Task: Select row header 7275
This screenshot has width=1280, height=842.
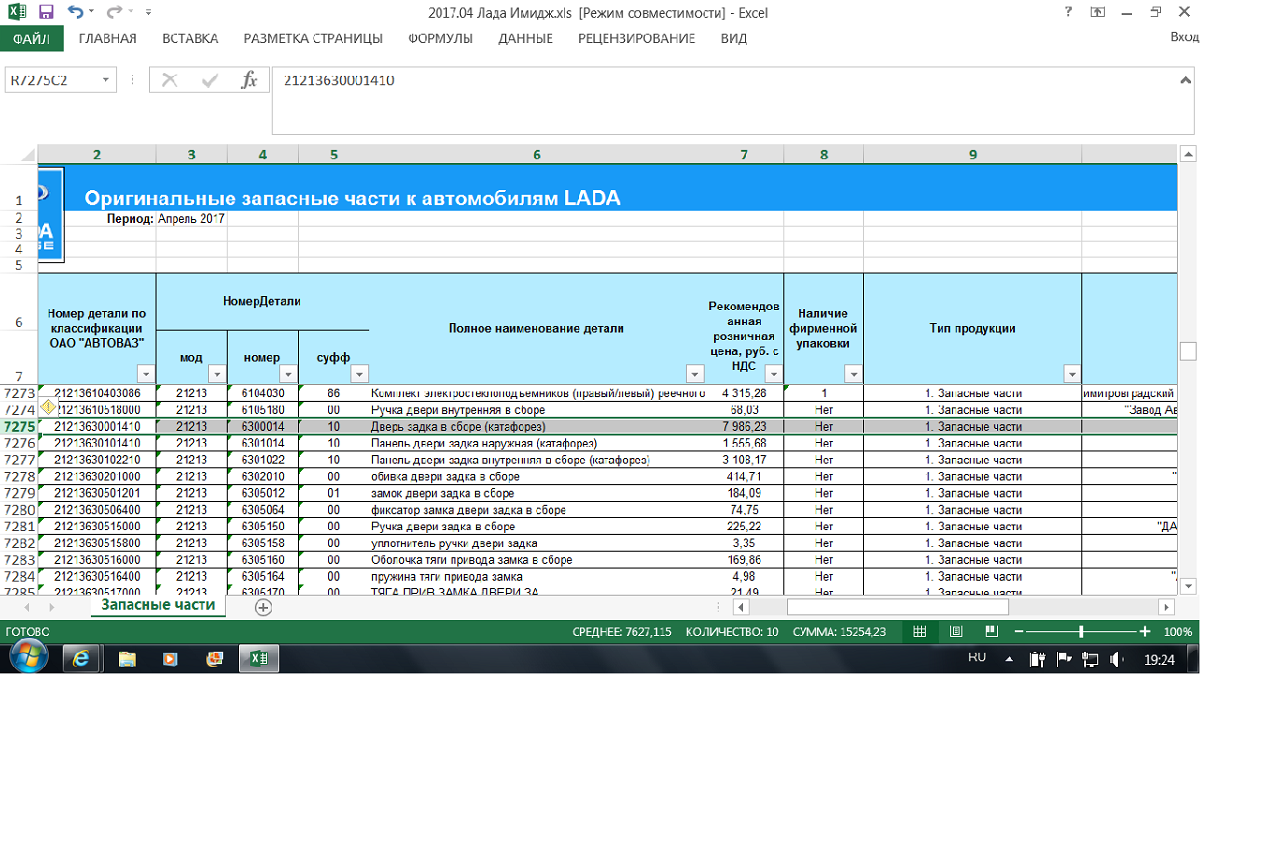Action: pyautogui.click(x=19, y=426)
